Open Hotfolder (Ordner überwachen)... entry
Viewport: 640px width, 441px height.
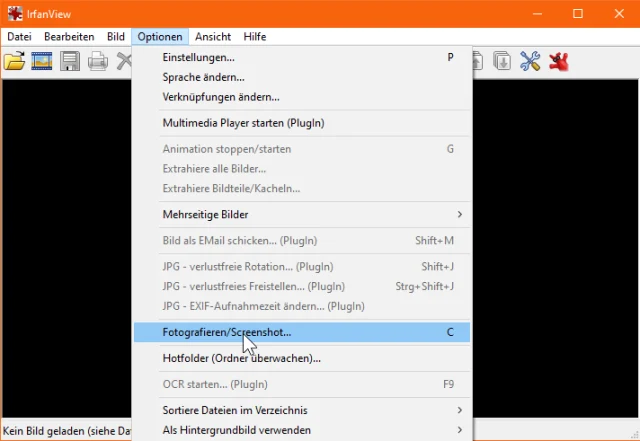[x=302, y=358]
